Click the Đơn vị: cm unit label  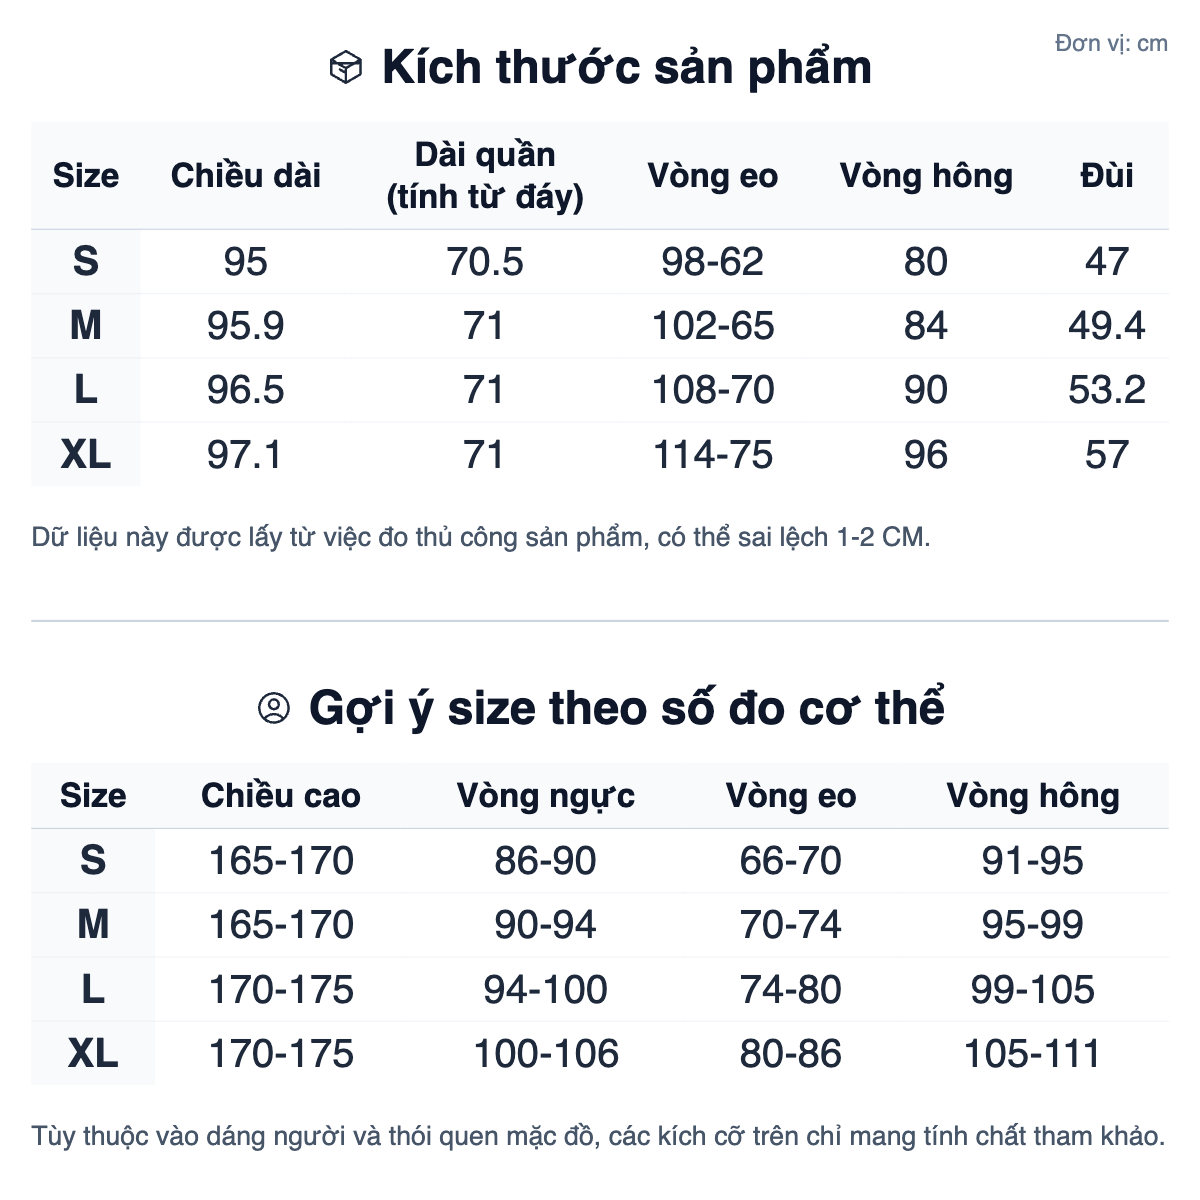(1111, 43)
